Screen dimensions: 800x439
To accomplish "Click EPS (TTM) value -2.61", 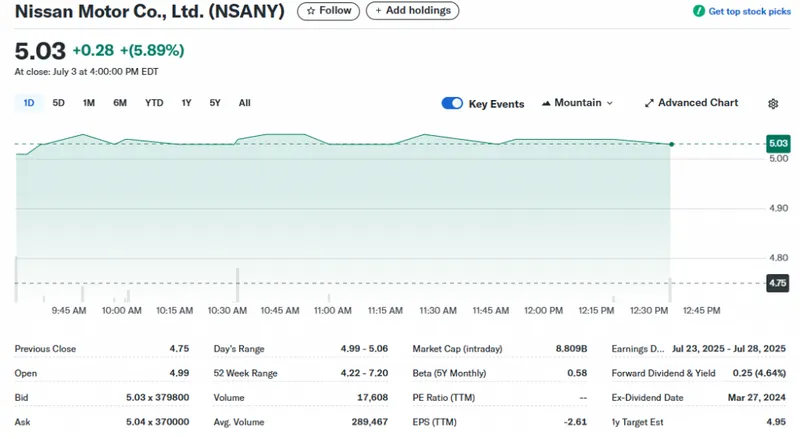I will coord(576,422).
